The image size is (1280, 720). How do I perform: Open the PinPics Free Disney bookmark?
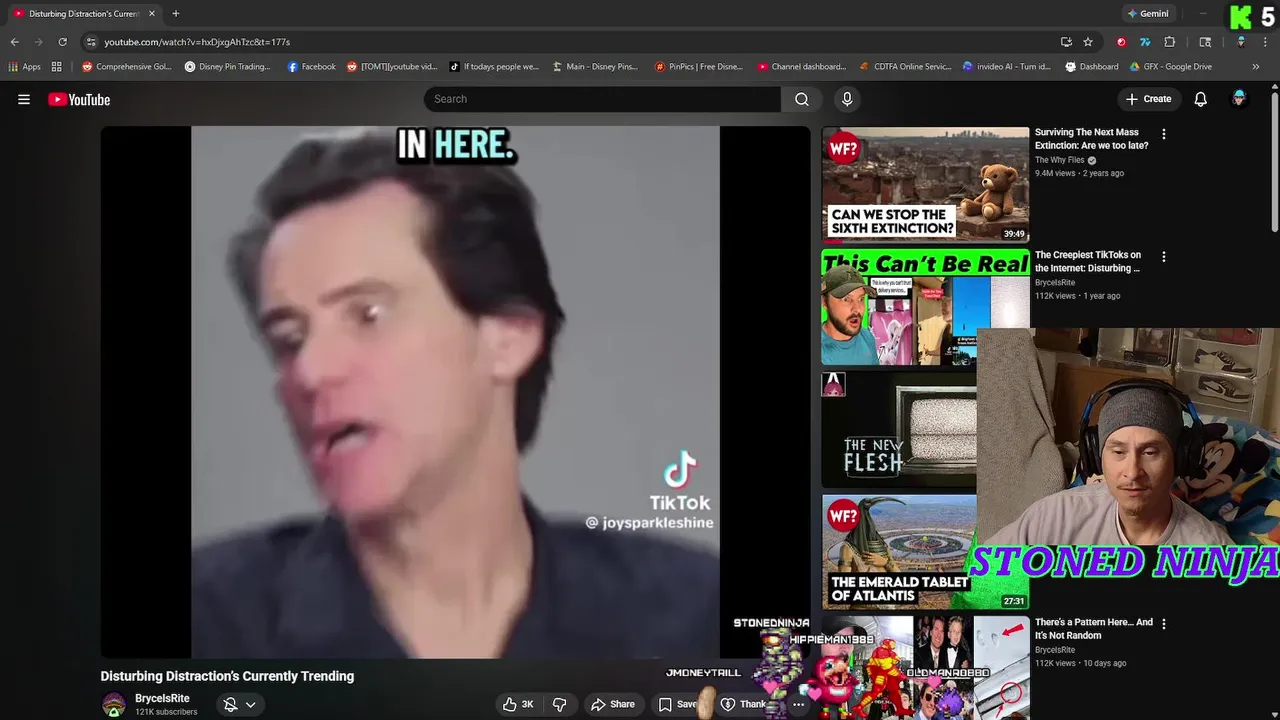pos(698,67)
